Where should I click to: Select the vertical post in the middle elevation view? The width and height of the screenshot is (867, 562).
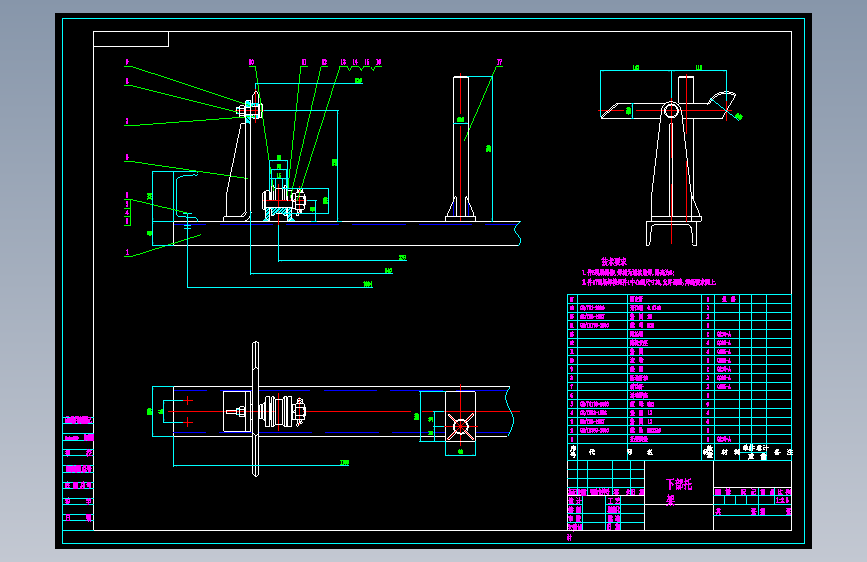click(461, 148)
